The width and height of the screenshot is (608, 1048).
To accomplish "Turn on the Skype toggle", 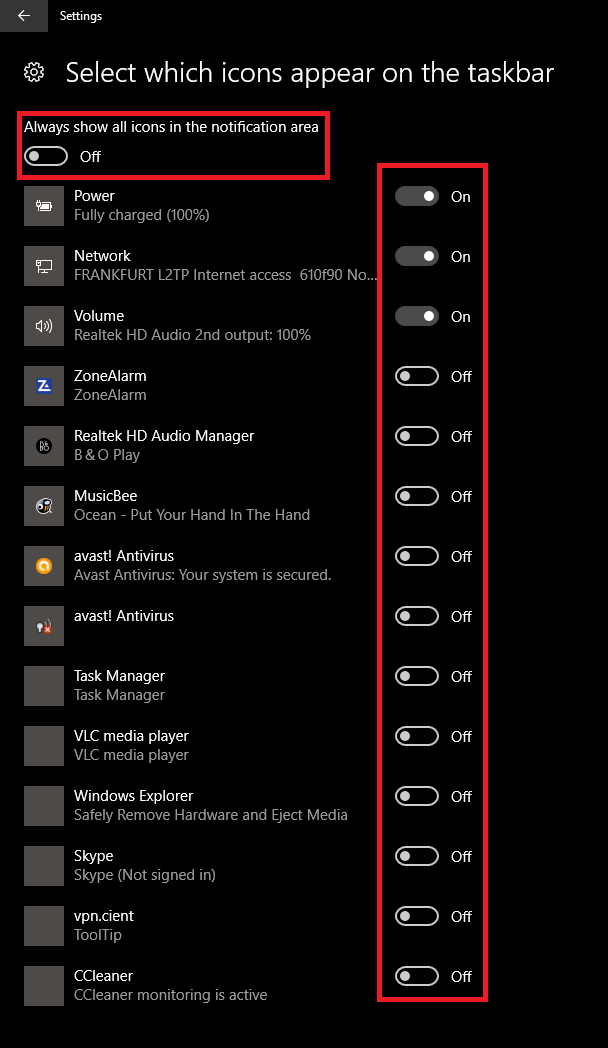I will coord(417,856).
